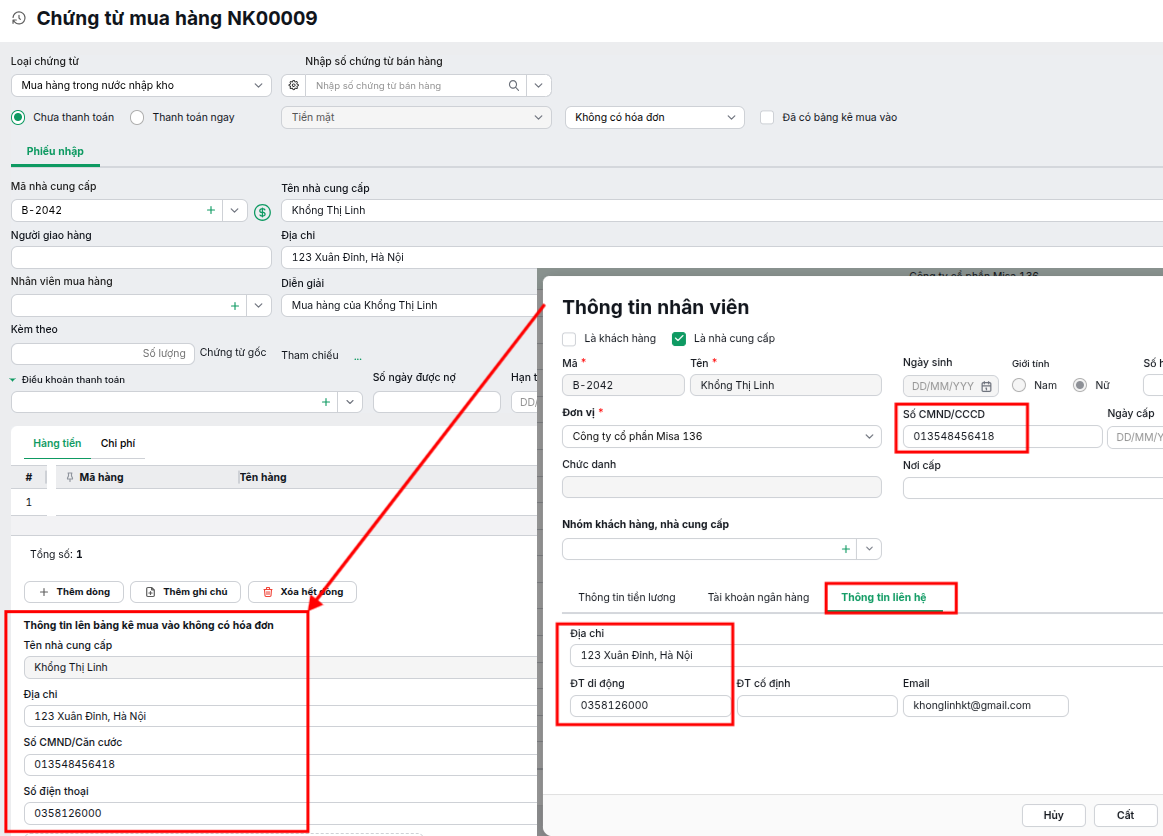Open the Không có hóa đơn dropdown

(x=654, y=117)
